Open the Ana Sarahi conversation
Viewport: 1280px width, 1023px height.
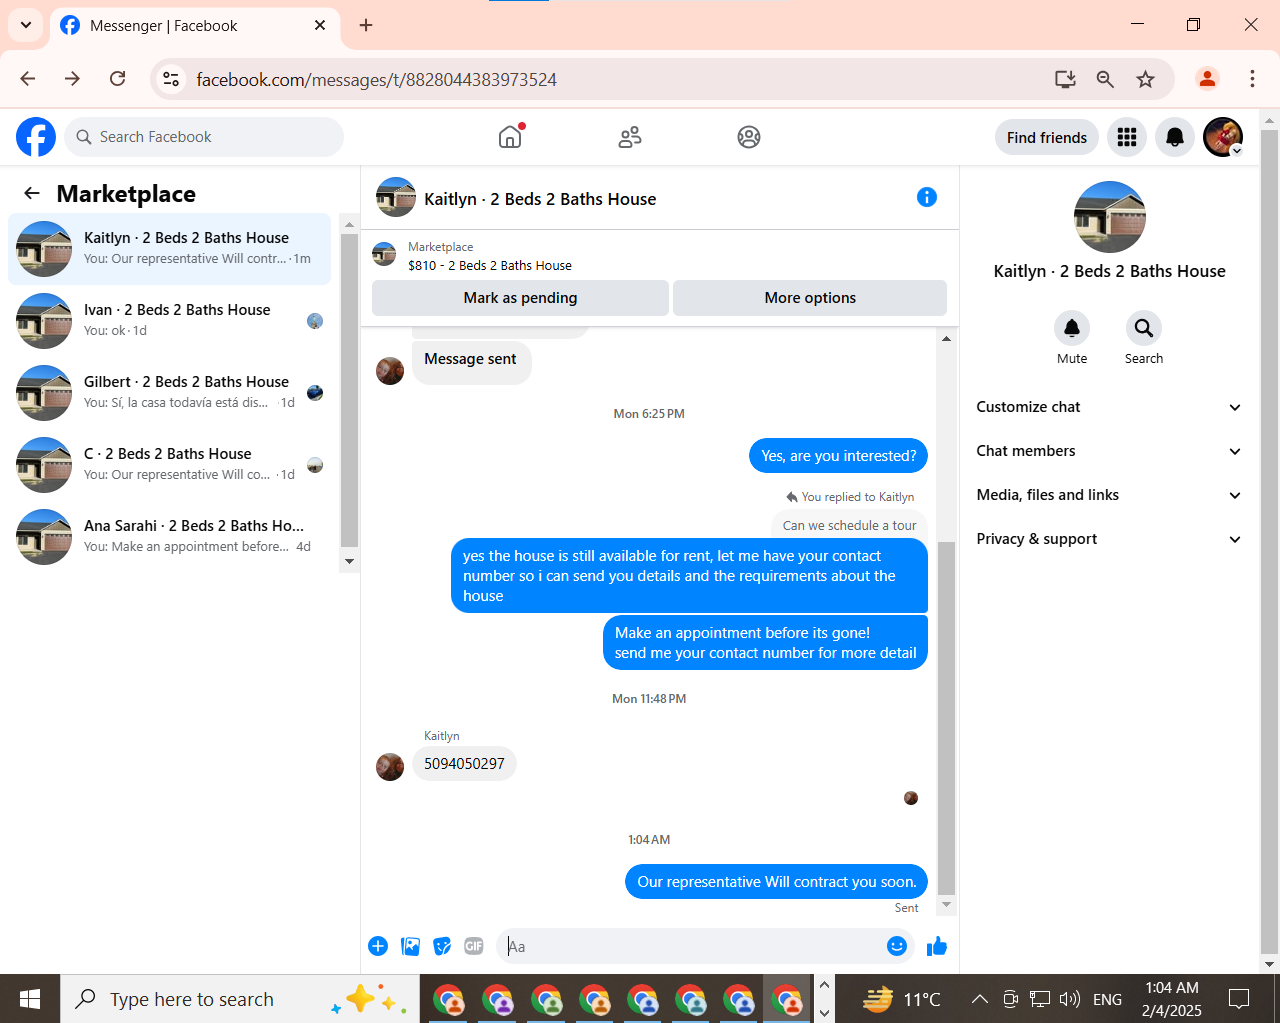point(170,537)
